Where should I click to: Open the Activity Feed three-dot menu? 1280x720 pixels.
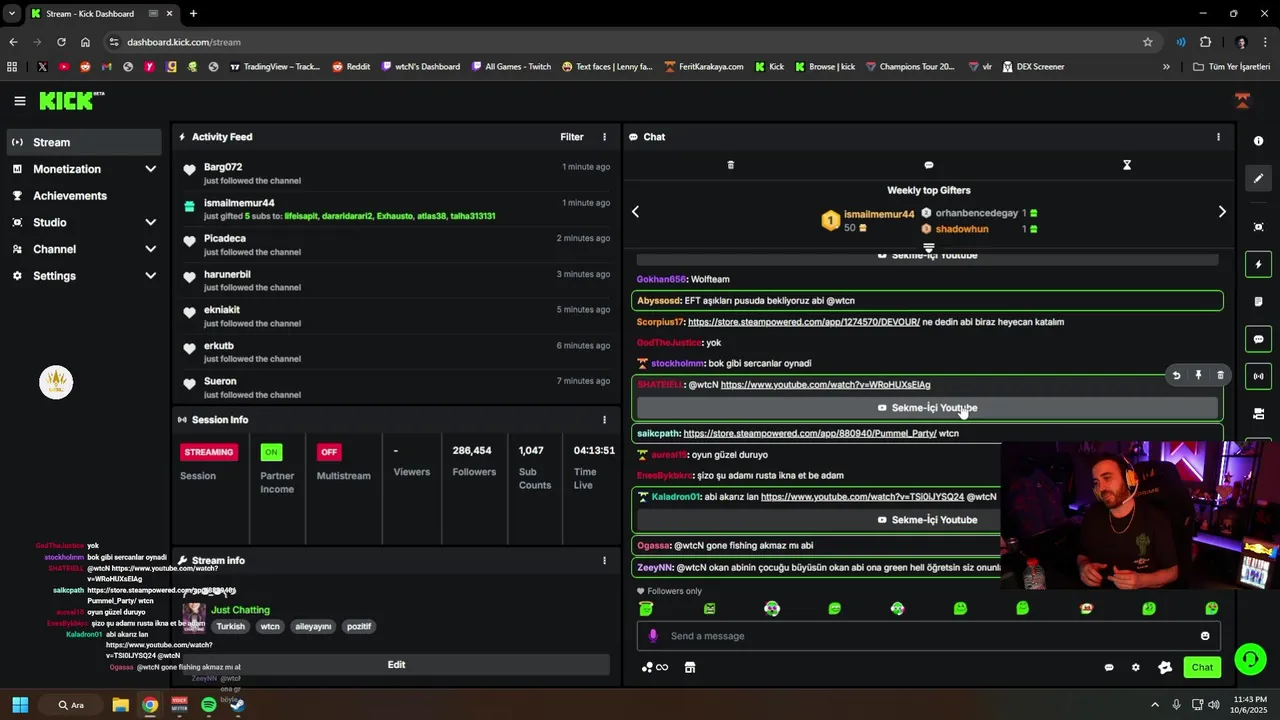[x=604, y=137]
